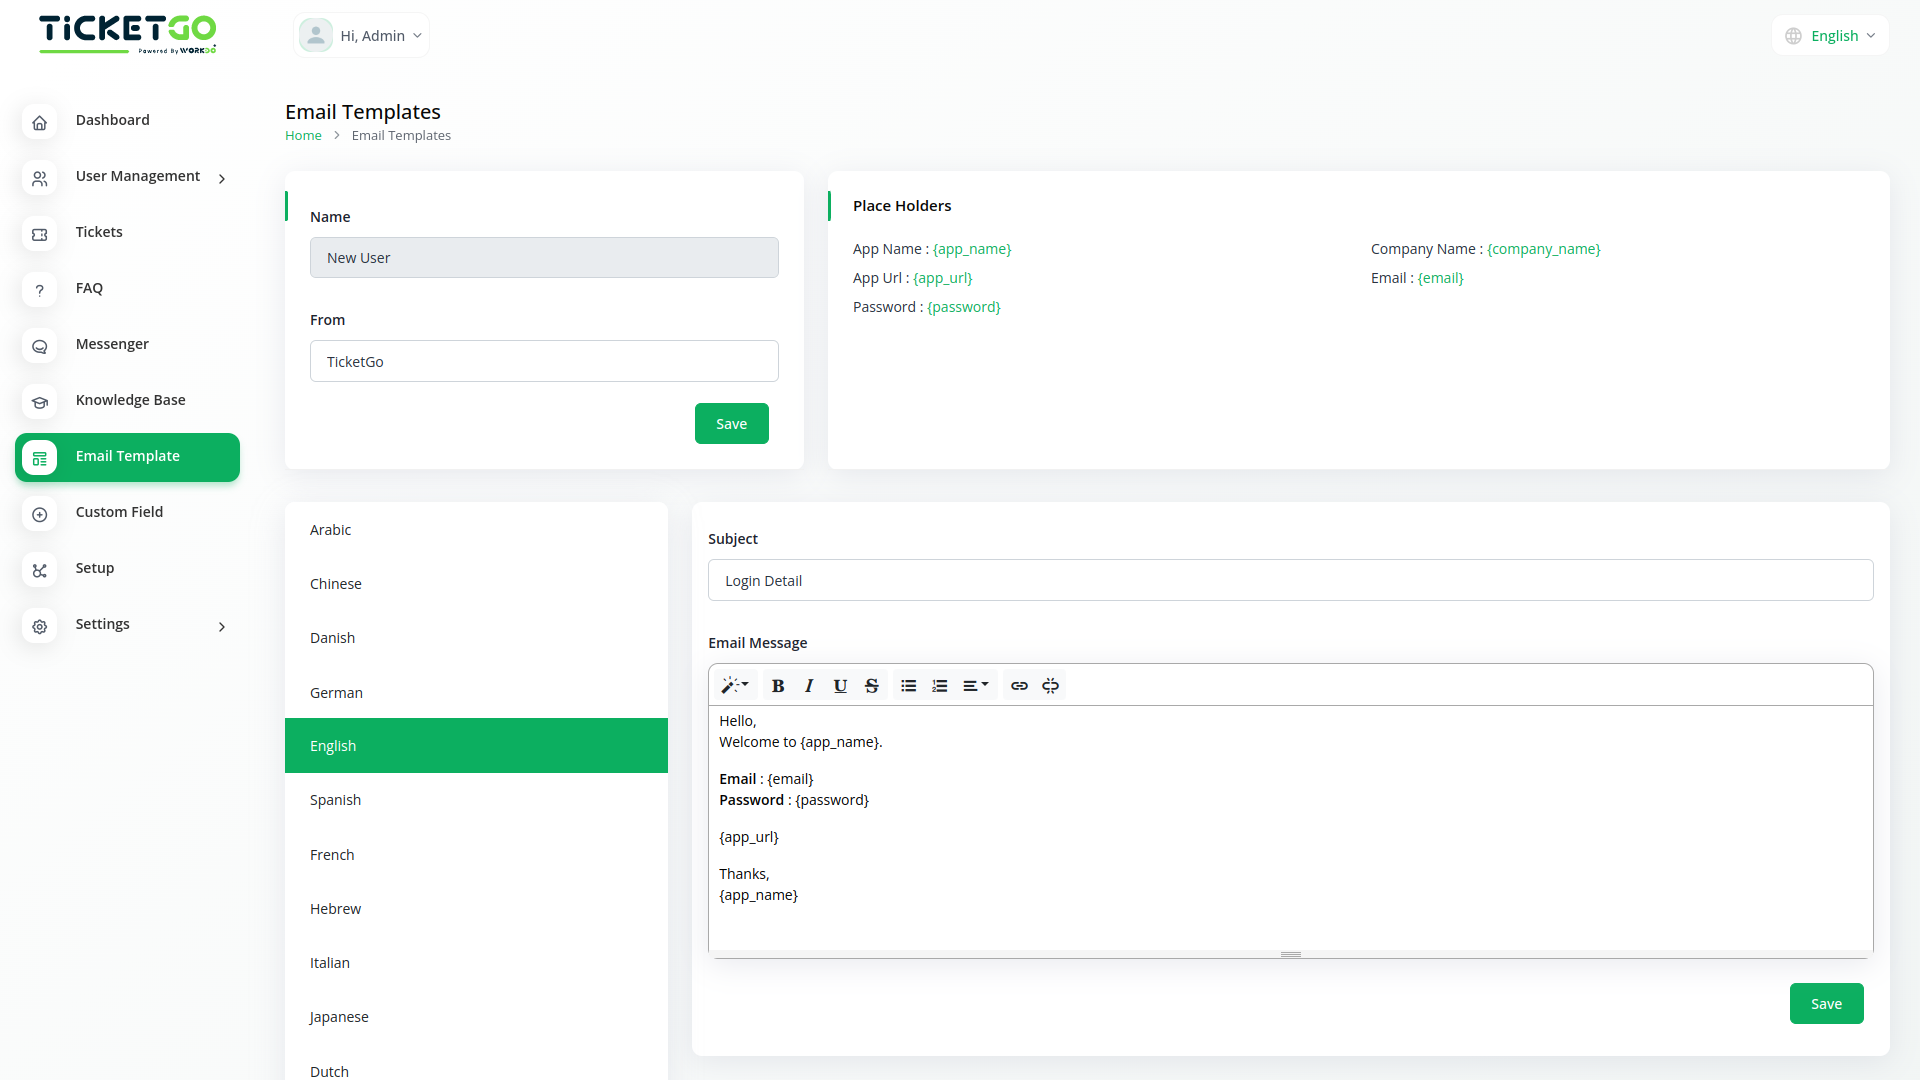The width and height of the screenshot is (1920, 1080).
Task: Apply italic formatting
Action: (809, 685)
